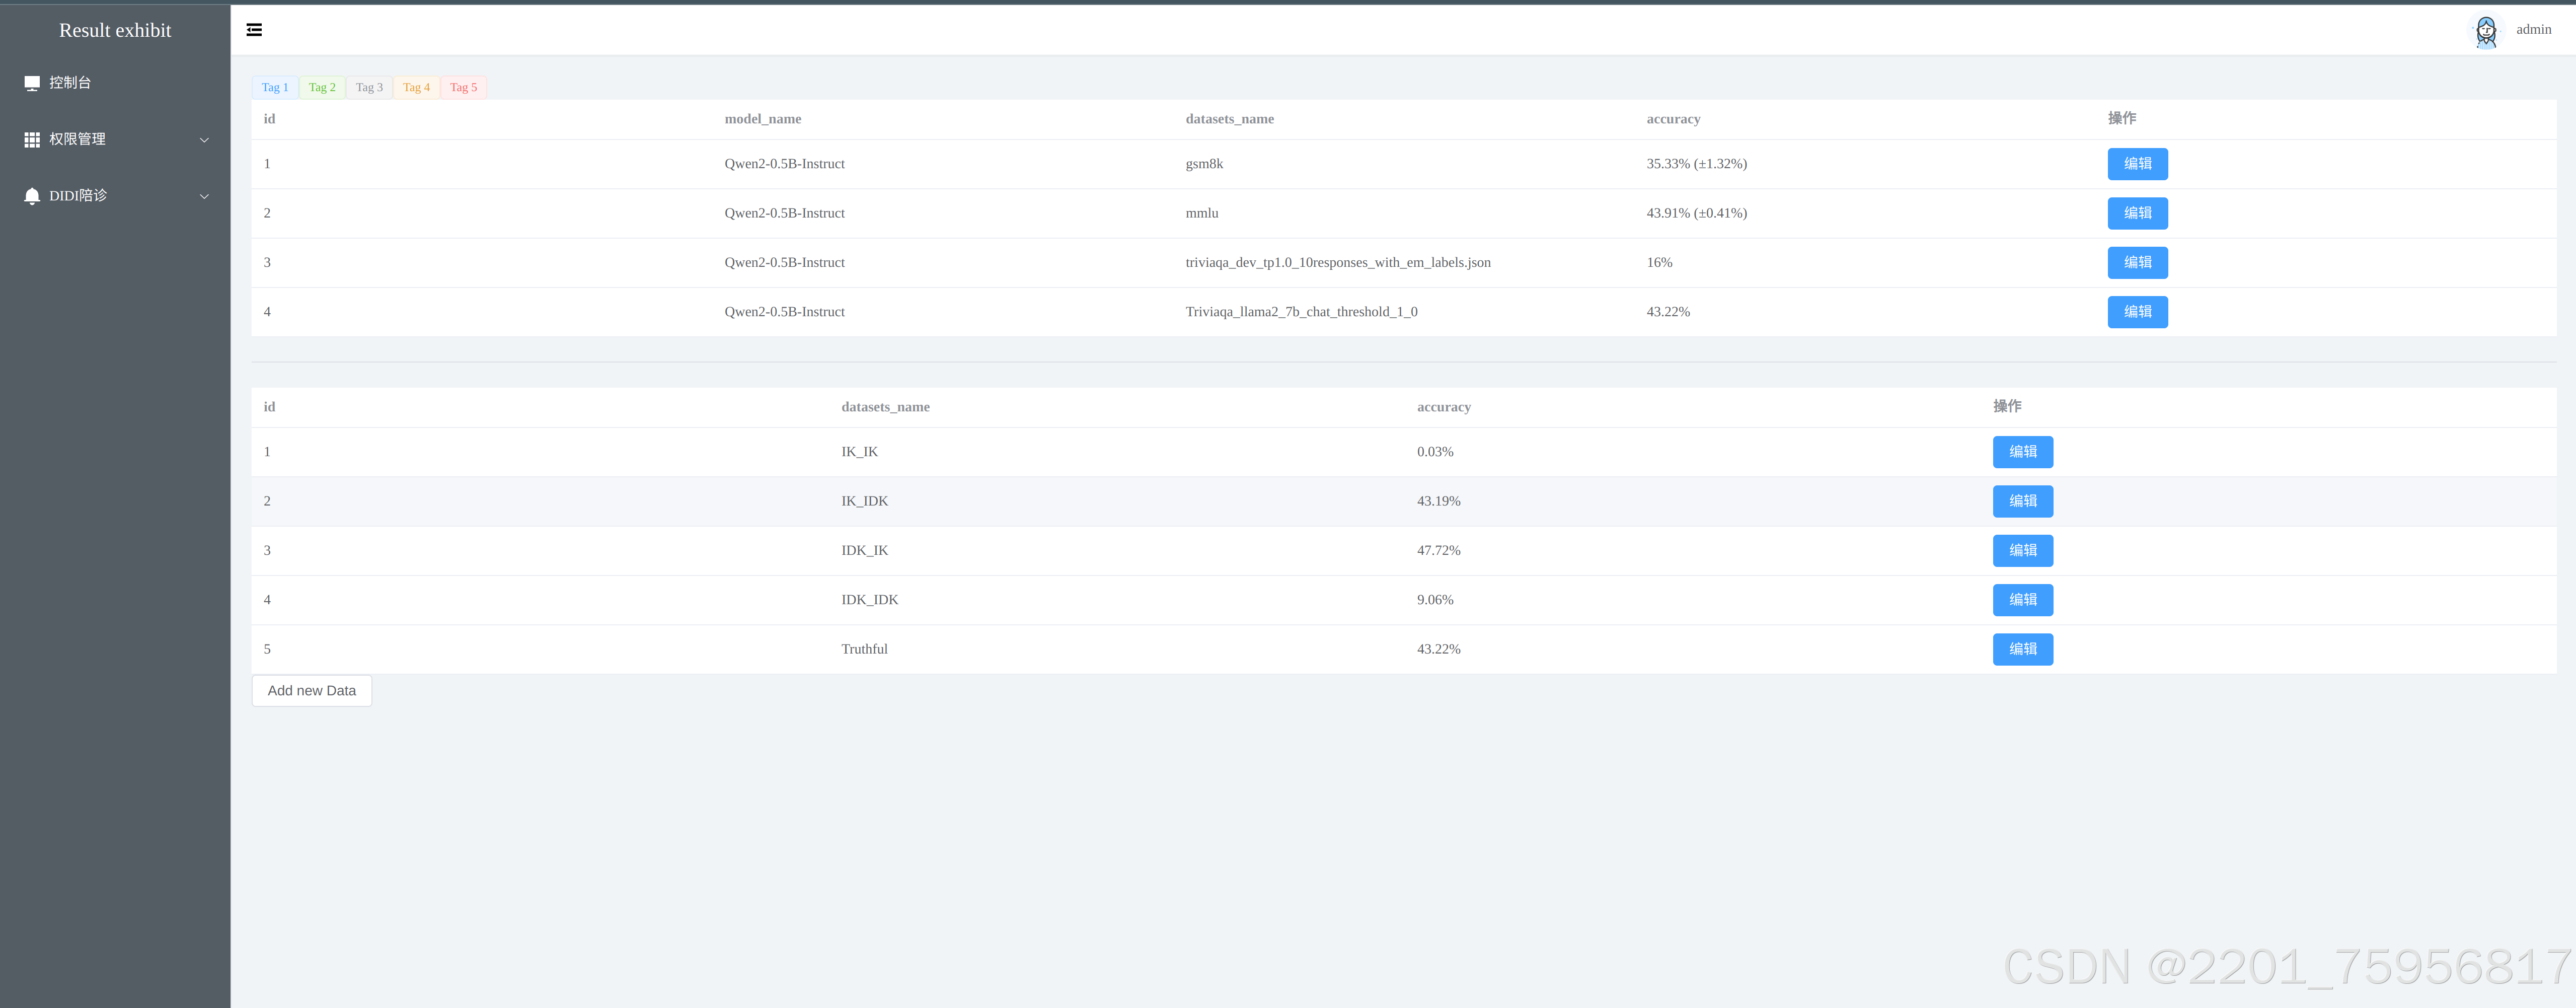Image resolution: width=2576 pixels, height=1008 pixels.
Task: Expand the DIDI陪诊 submenu chevron
Action: pos(204,196)
